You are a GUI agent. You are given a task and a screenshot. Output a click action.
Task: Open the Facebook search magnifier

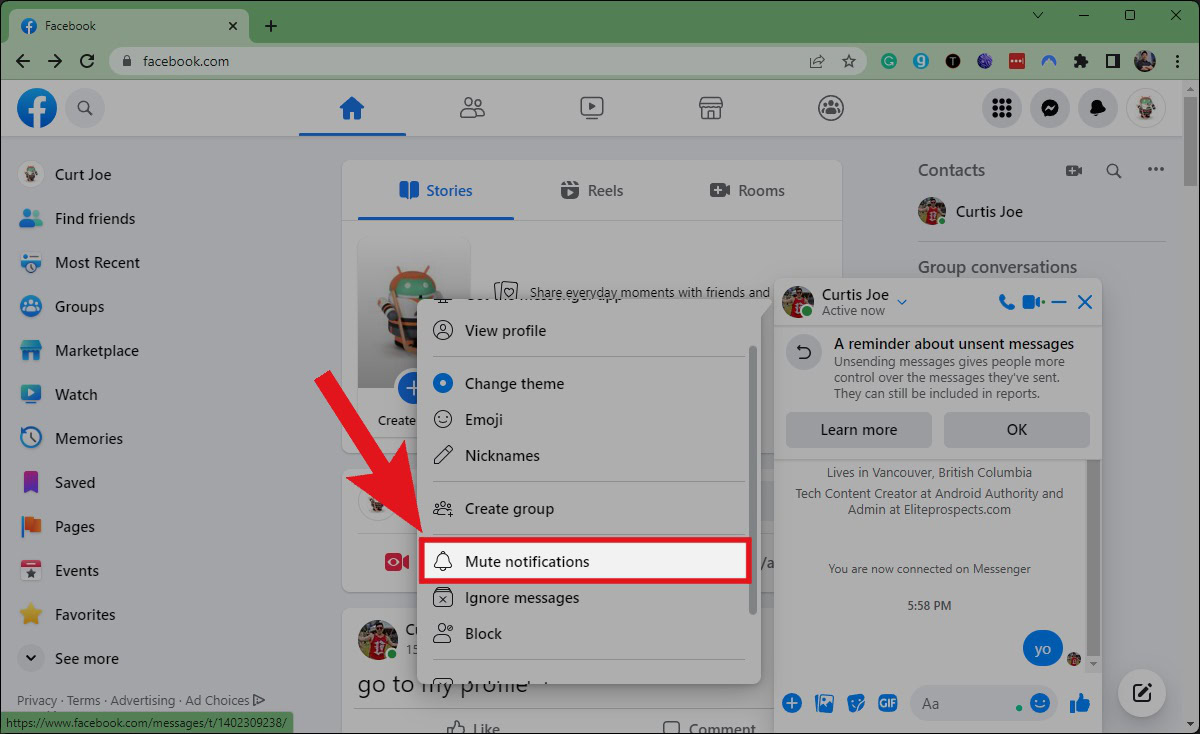pyautogui.click(x=85, y=108)
